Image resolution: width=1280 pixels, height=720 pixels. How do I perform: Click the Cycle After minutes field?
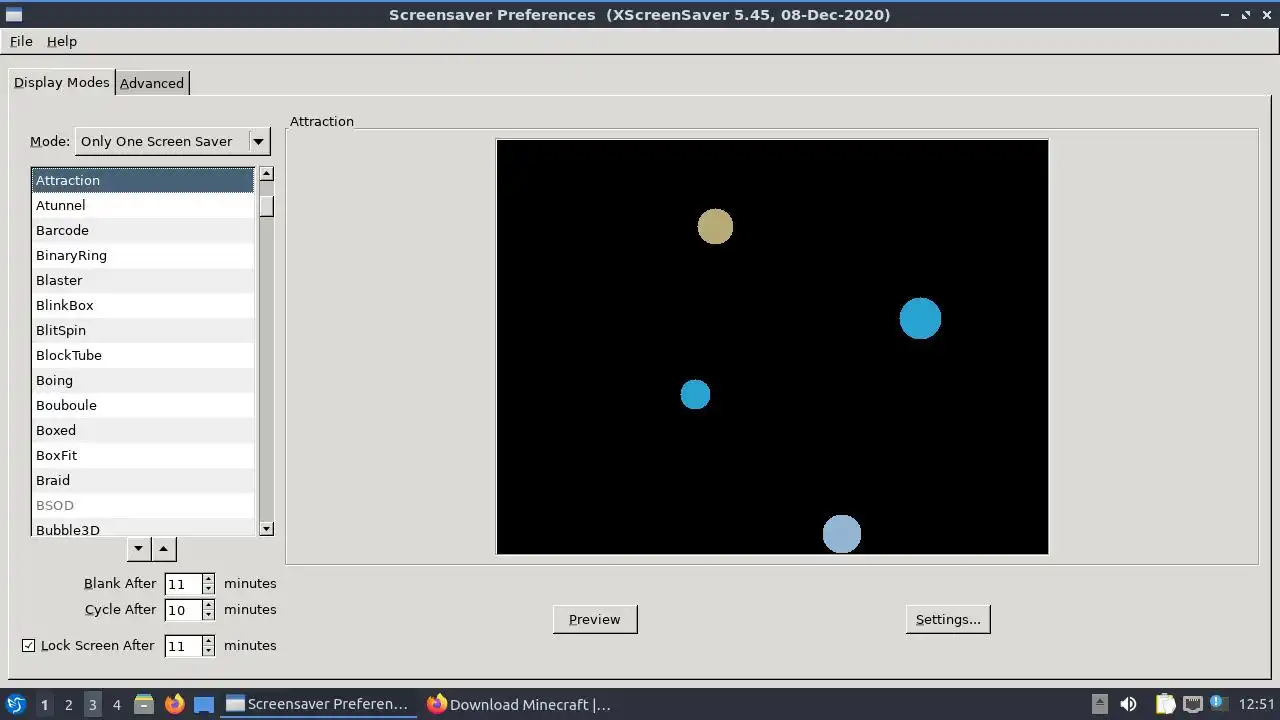tap(183, 610)
